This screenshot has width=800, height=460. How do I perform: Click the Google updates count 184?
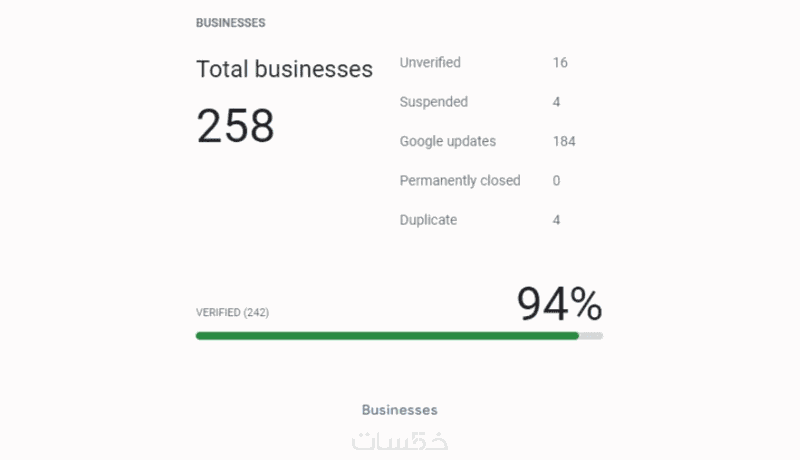tap(564, 141)
